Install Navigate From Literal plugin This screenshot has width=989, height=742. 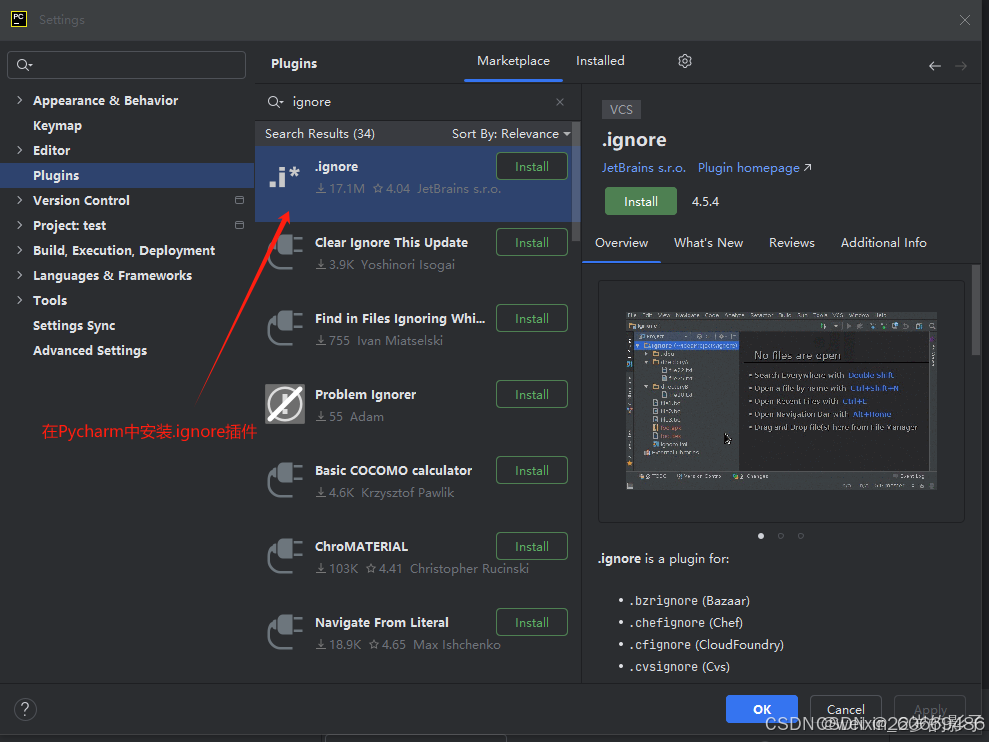coord(532,623)
